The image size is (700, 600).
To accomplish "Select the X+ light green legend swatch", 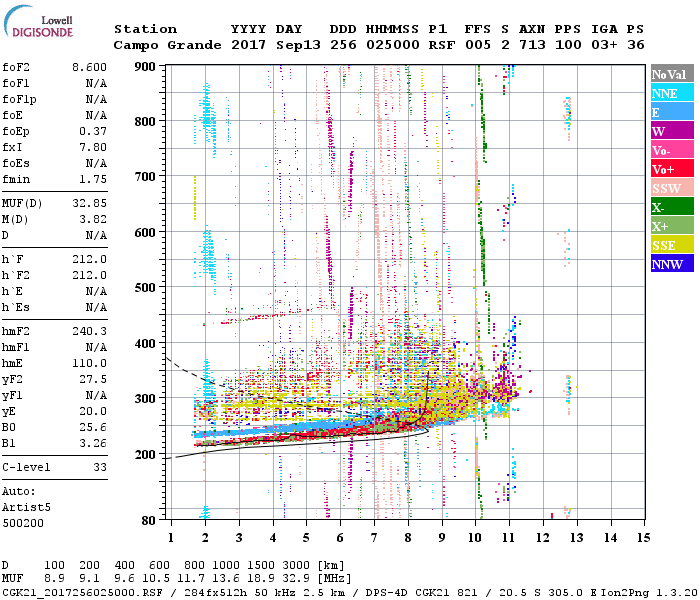I will click(672, 225).
